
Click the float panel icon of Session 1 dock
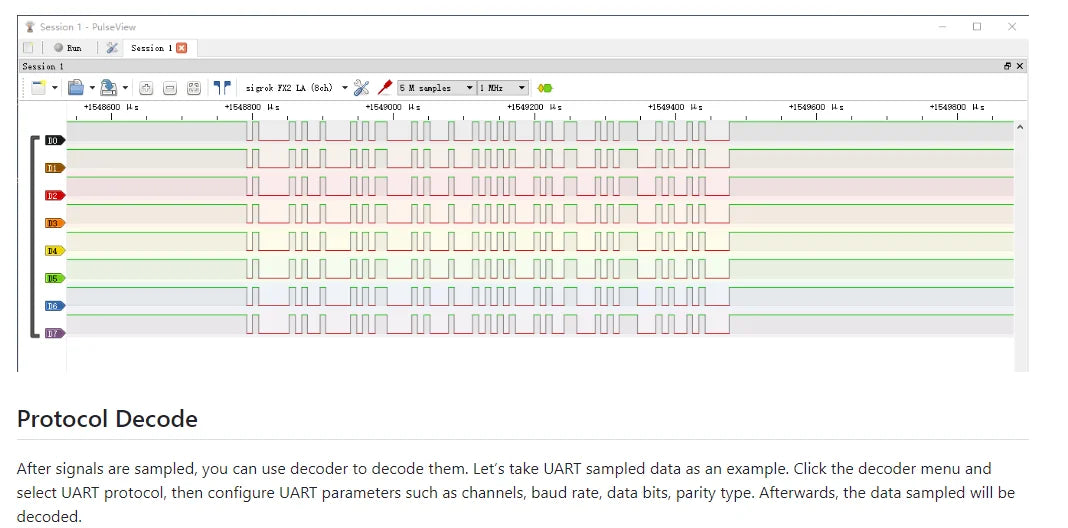point(1007,66)
